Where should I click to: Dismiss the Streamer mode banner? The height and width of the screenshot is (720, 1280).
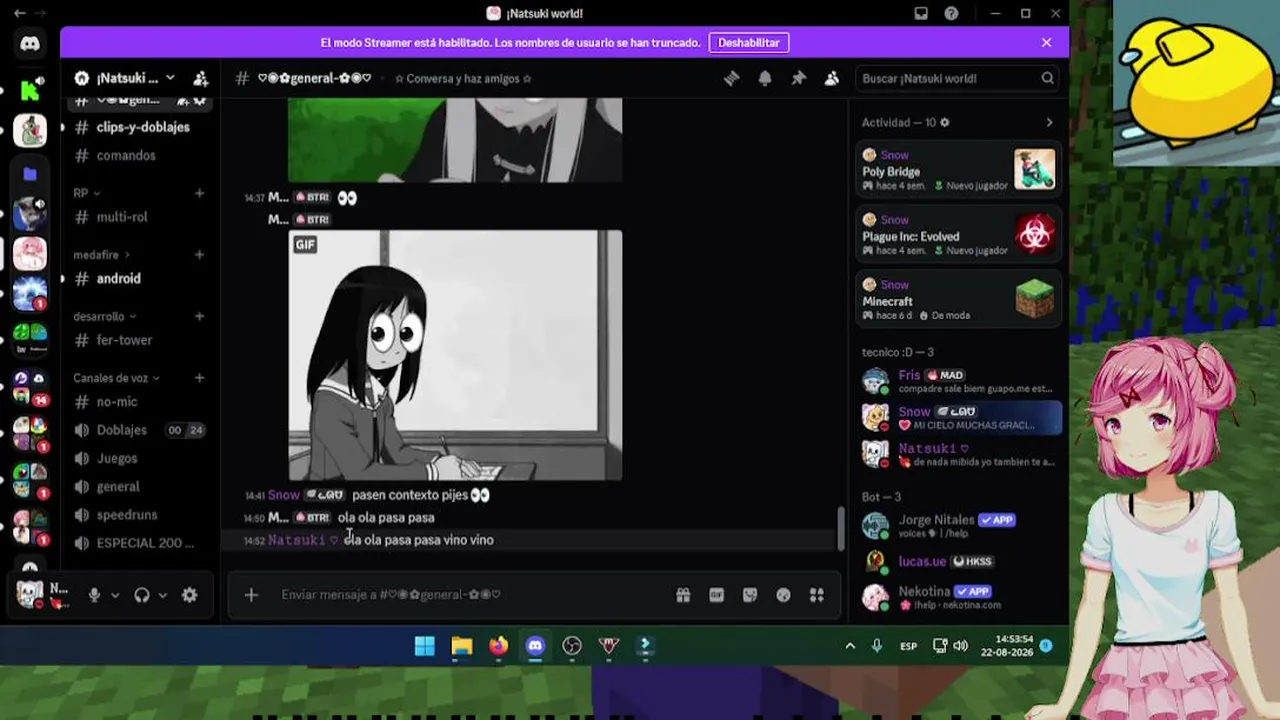click(x=1046, y=43)
